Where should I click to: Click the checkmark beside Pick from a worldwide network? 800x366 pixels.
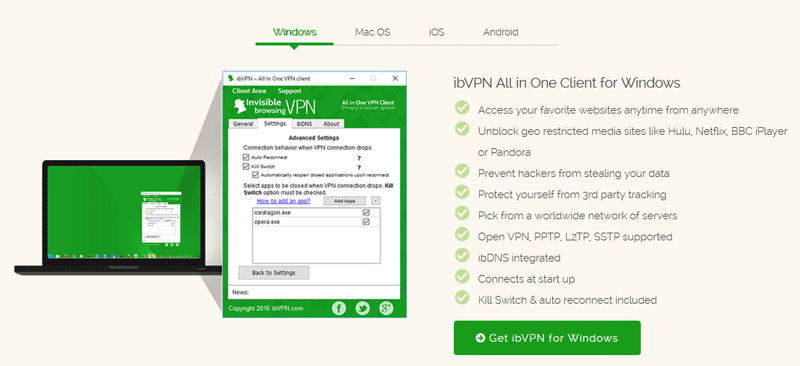click(x=462, y=213)
